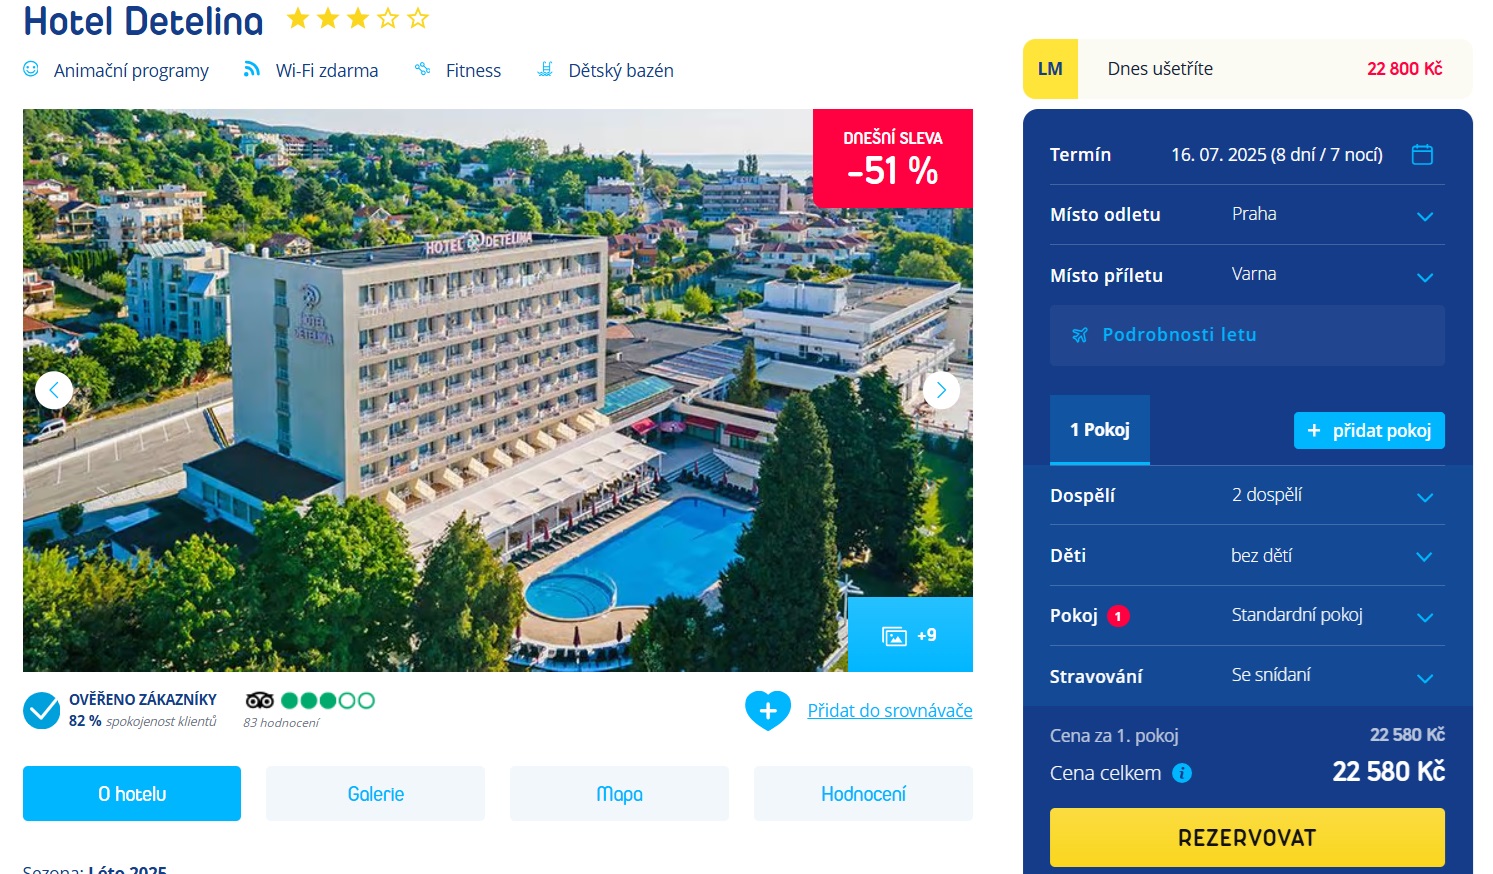Open the gallery +9 photos icon
The height and width of the screenshot is (874, 1493).
point(910,635)
